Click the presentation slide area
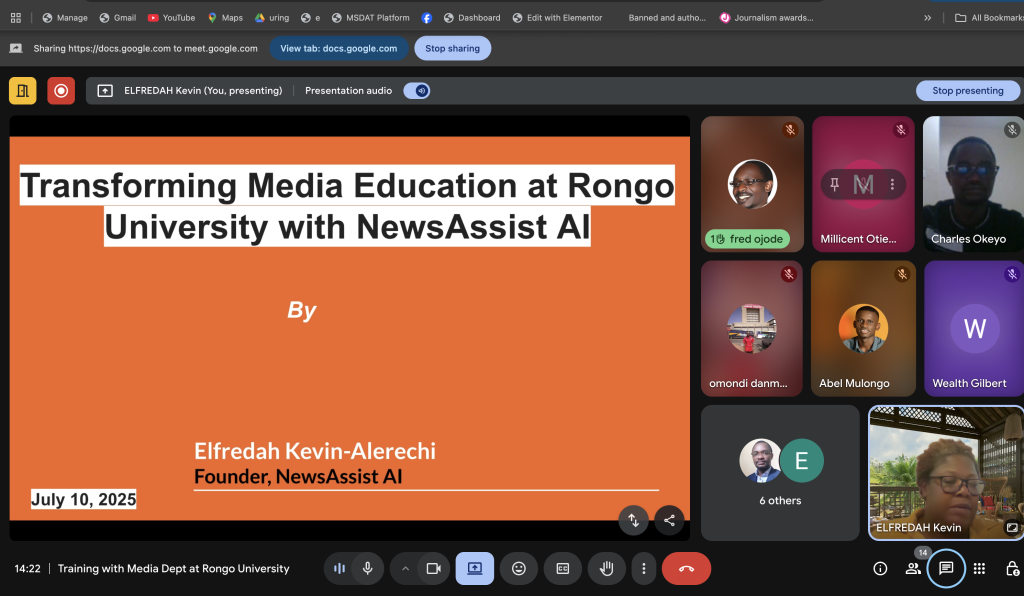The width and height of the screenshot is (1024, 596). coord(349,328)
